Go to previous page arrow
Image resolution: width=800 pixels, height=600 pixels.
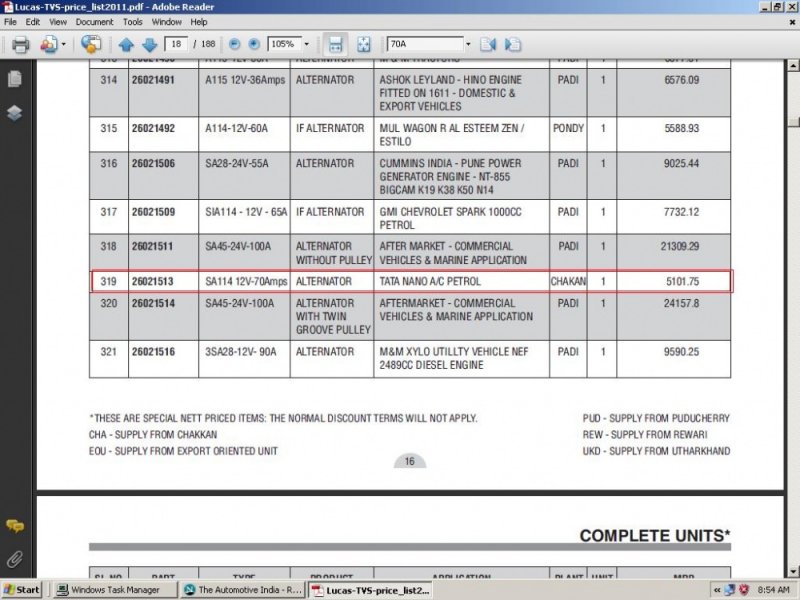coord(126,45)
